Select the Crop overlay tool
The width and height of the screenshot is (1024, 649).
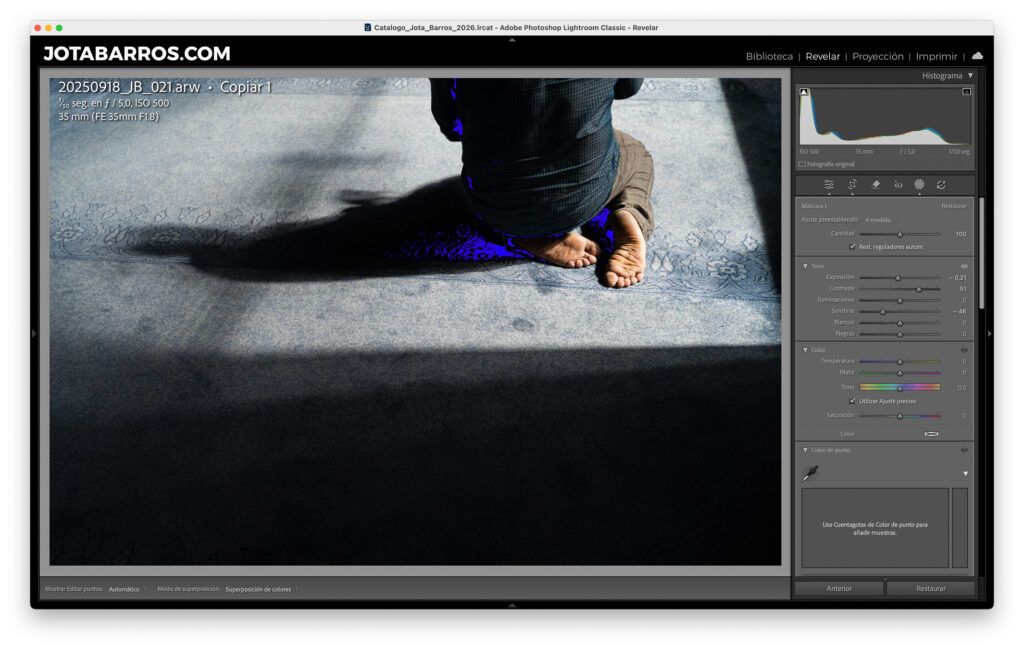(852, 185)
